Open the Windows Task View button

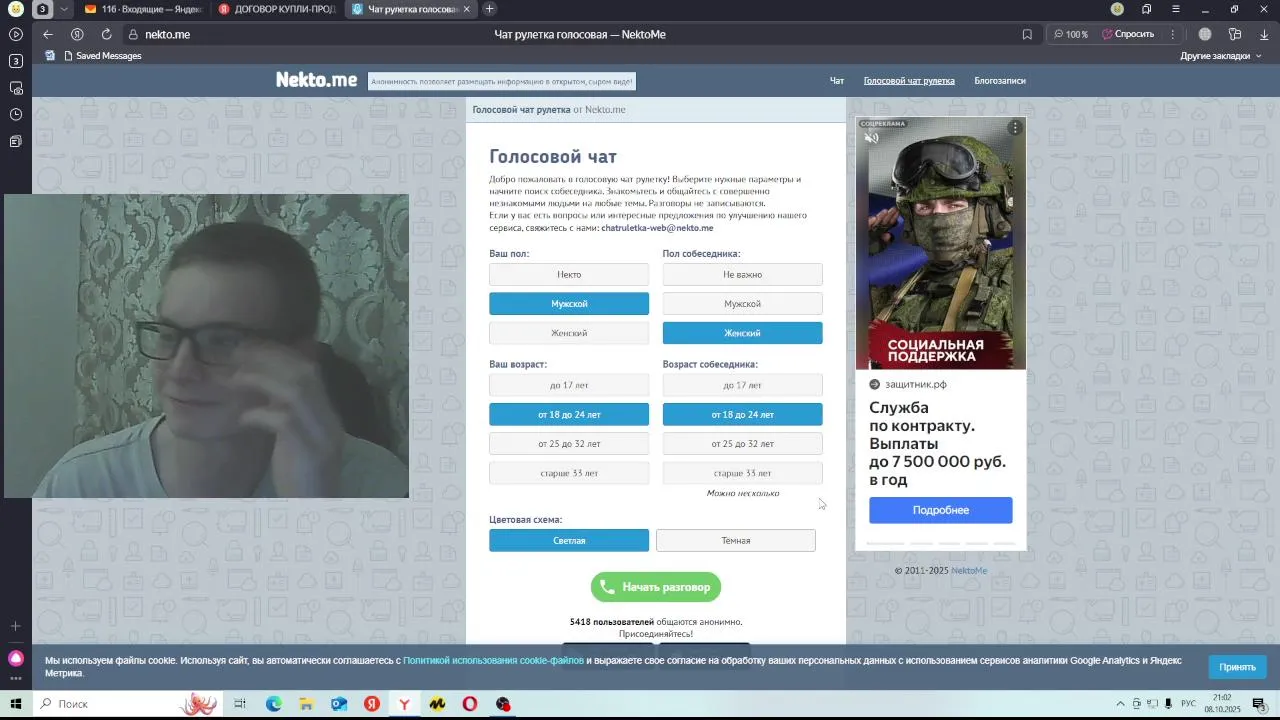coord(240,704)
